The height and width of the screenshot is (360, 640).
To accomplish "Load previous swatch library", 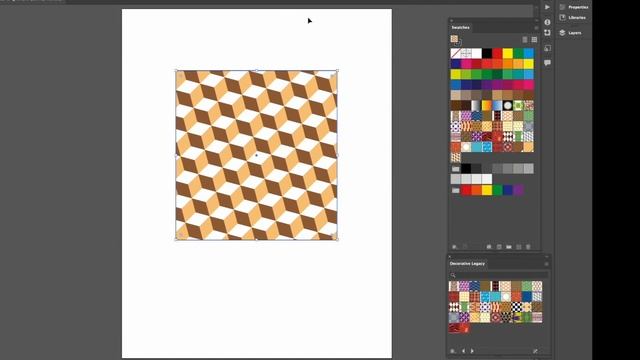I will coord(463,351).
